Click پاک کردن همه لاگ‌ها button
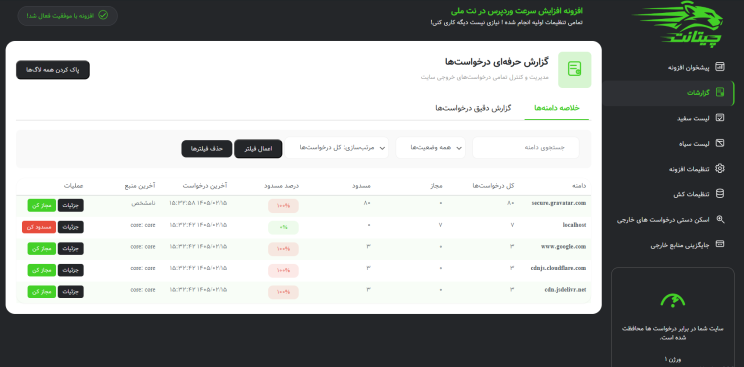744x367 pixels. coord(53,70)
